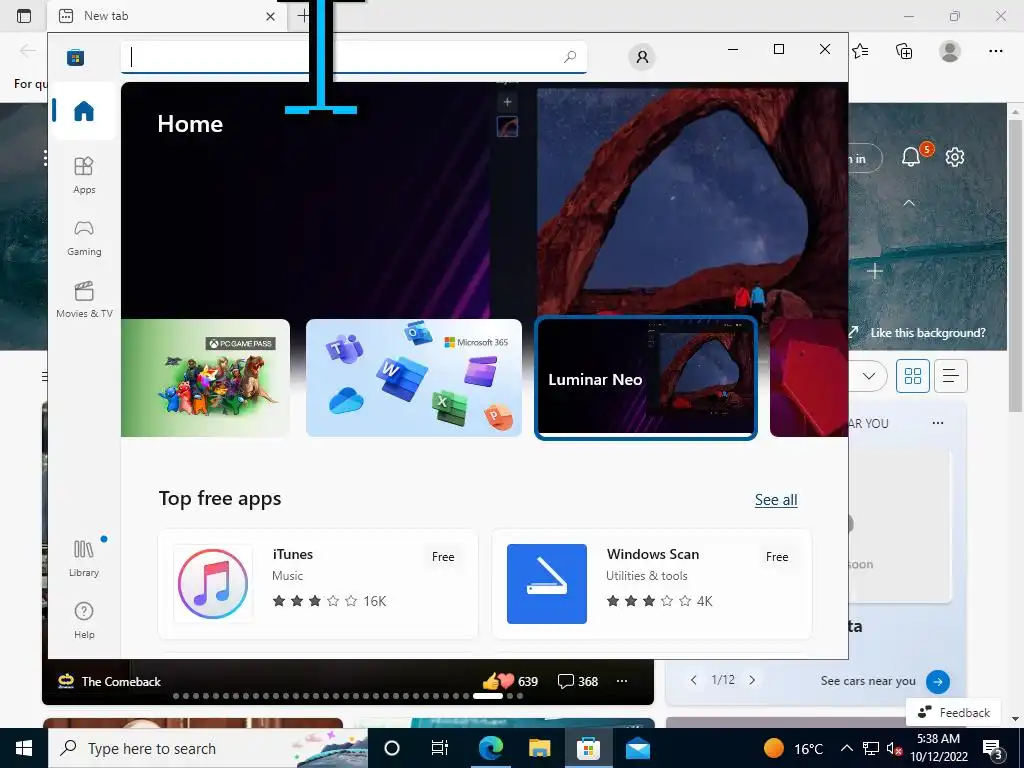Open the Windows Scan app listing

[x=652, y=584]
